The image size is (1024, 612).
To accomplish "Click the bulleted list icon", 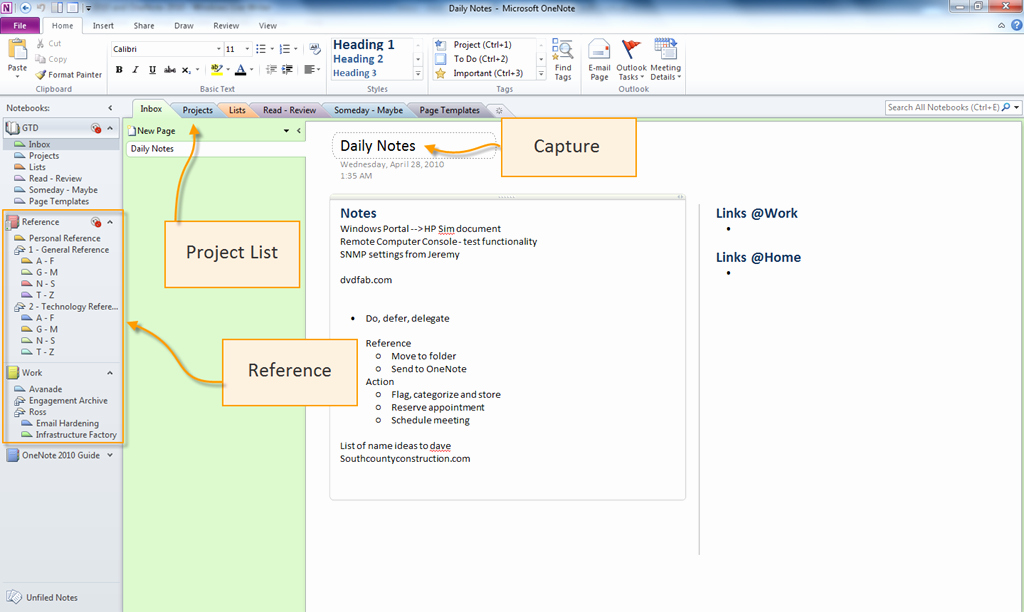I will [261, 49].
